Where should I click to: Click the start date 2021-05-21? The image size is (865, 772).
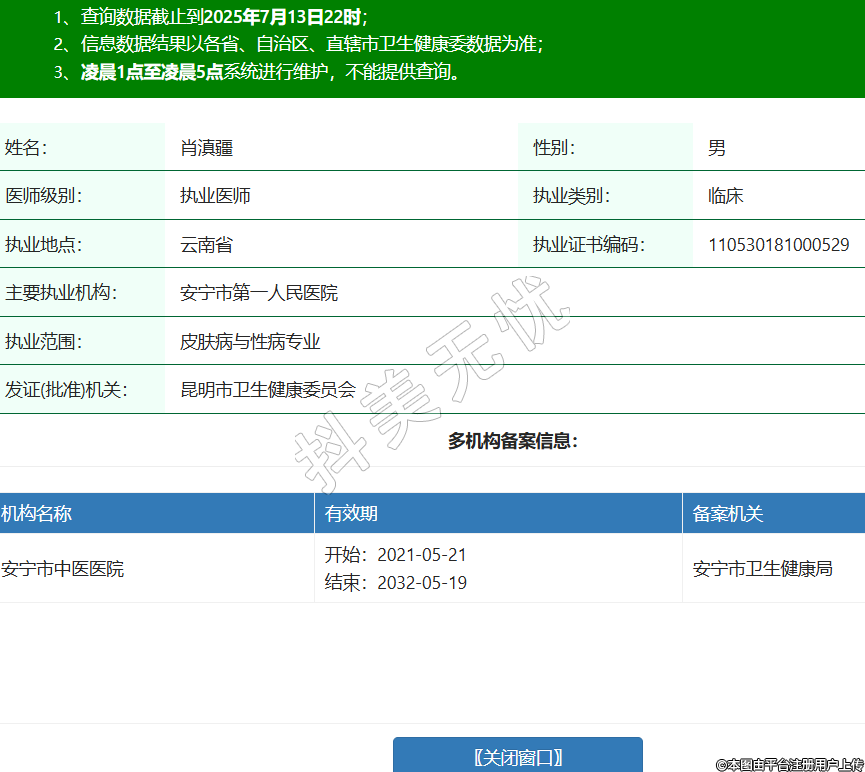[421, 555]
